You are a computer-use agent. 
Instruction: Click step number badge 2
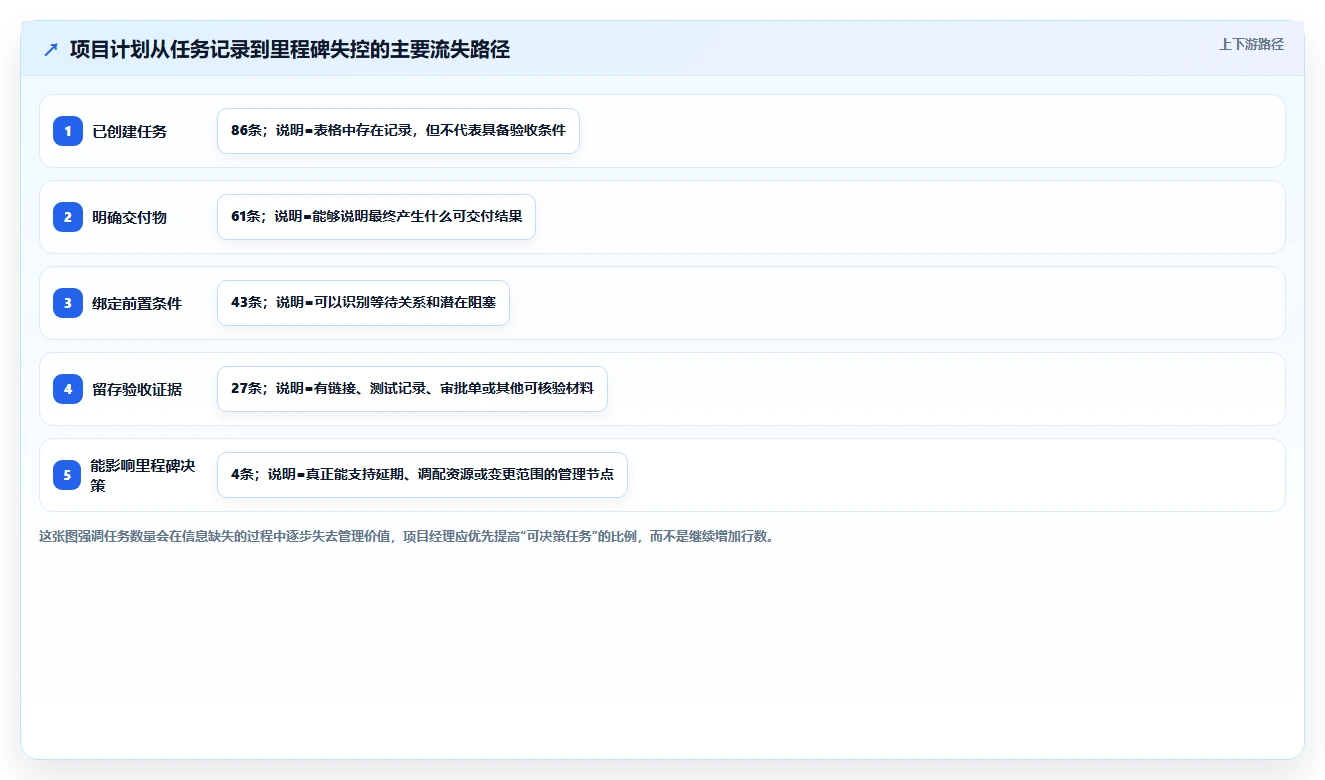click(x=68, y=217)
